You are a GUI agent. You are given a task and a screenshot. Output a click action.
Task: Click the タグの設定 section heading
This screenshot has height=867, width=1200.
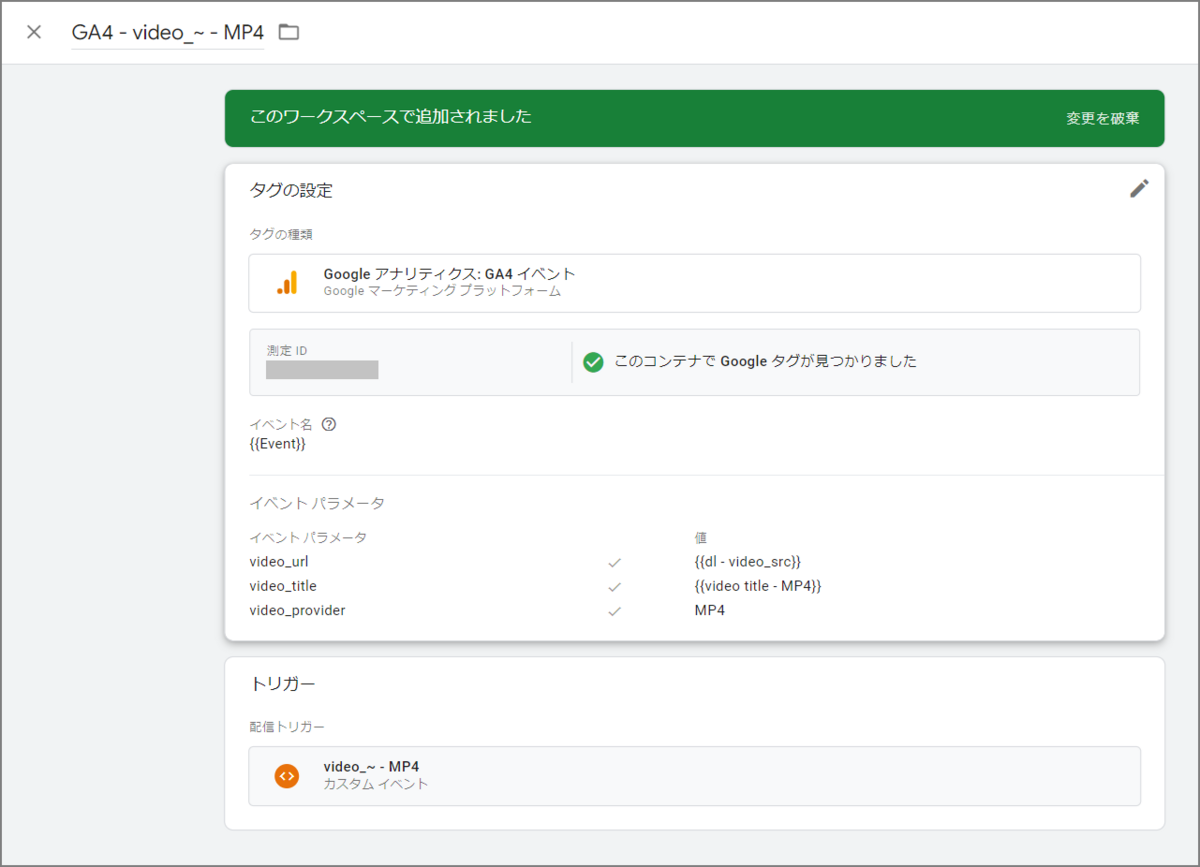(x=291, y=190)
